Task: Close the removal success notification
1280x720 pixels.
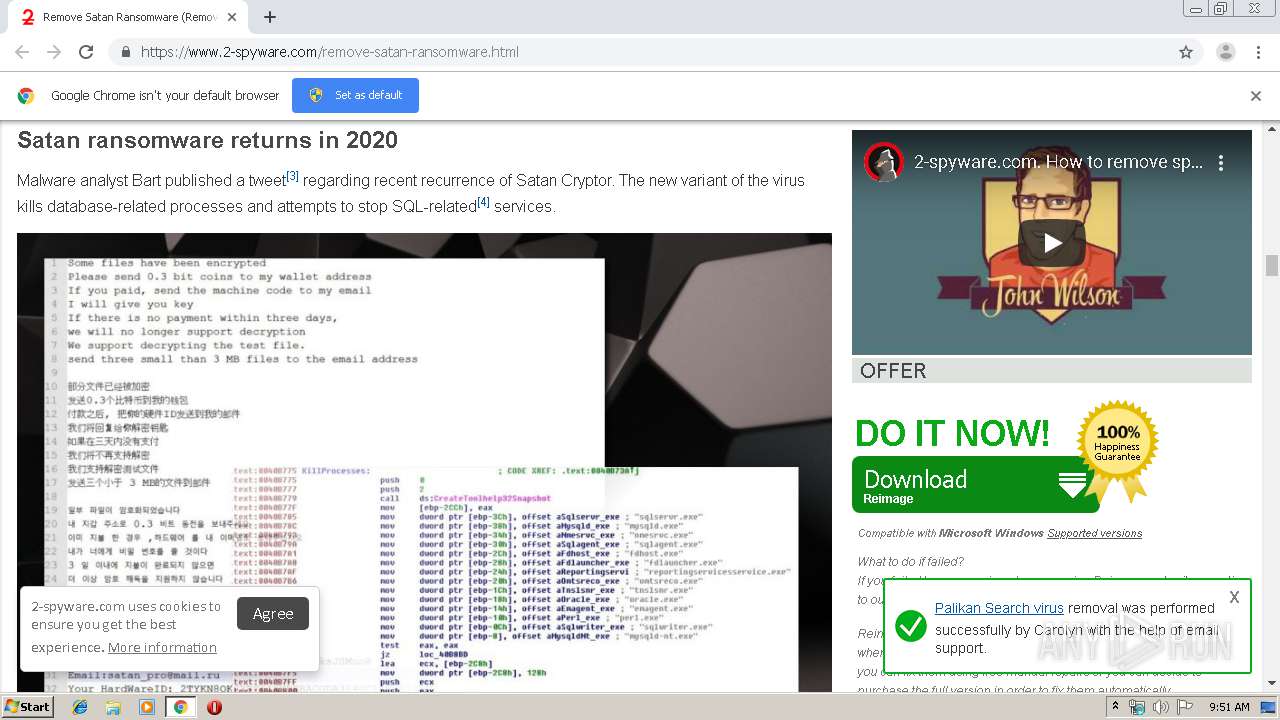Action: [x=1234, y=597]
